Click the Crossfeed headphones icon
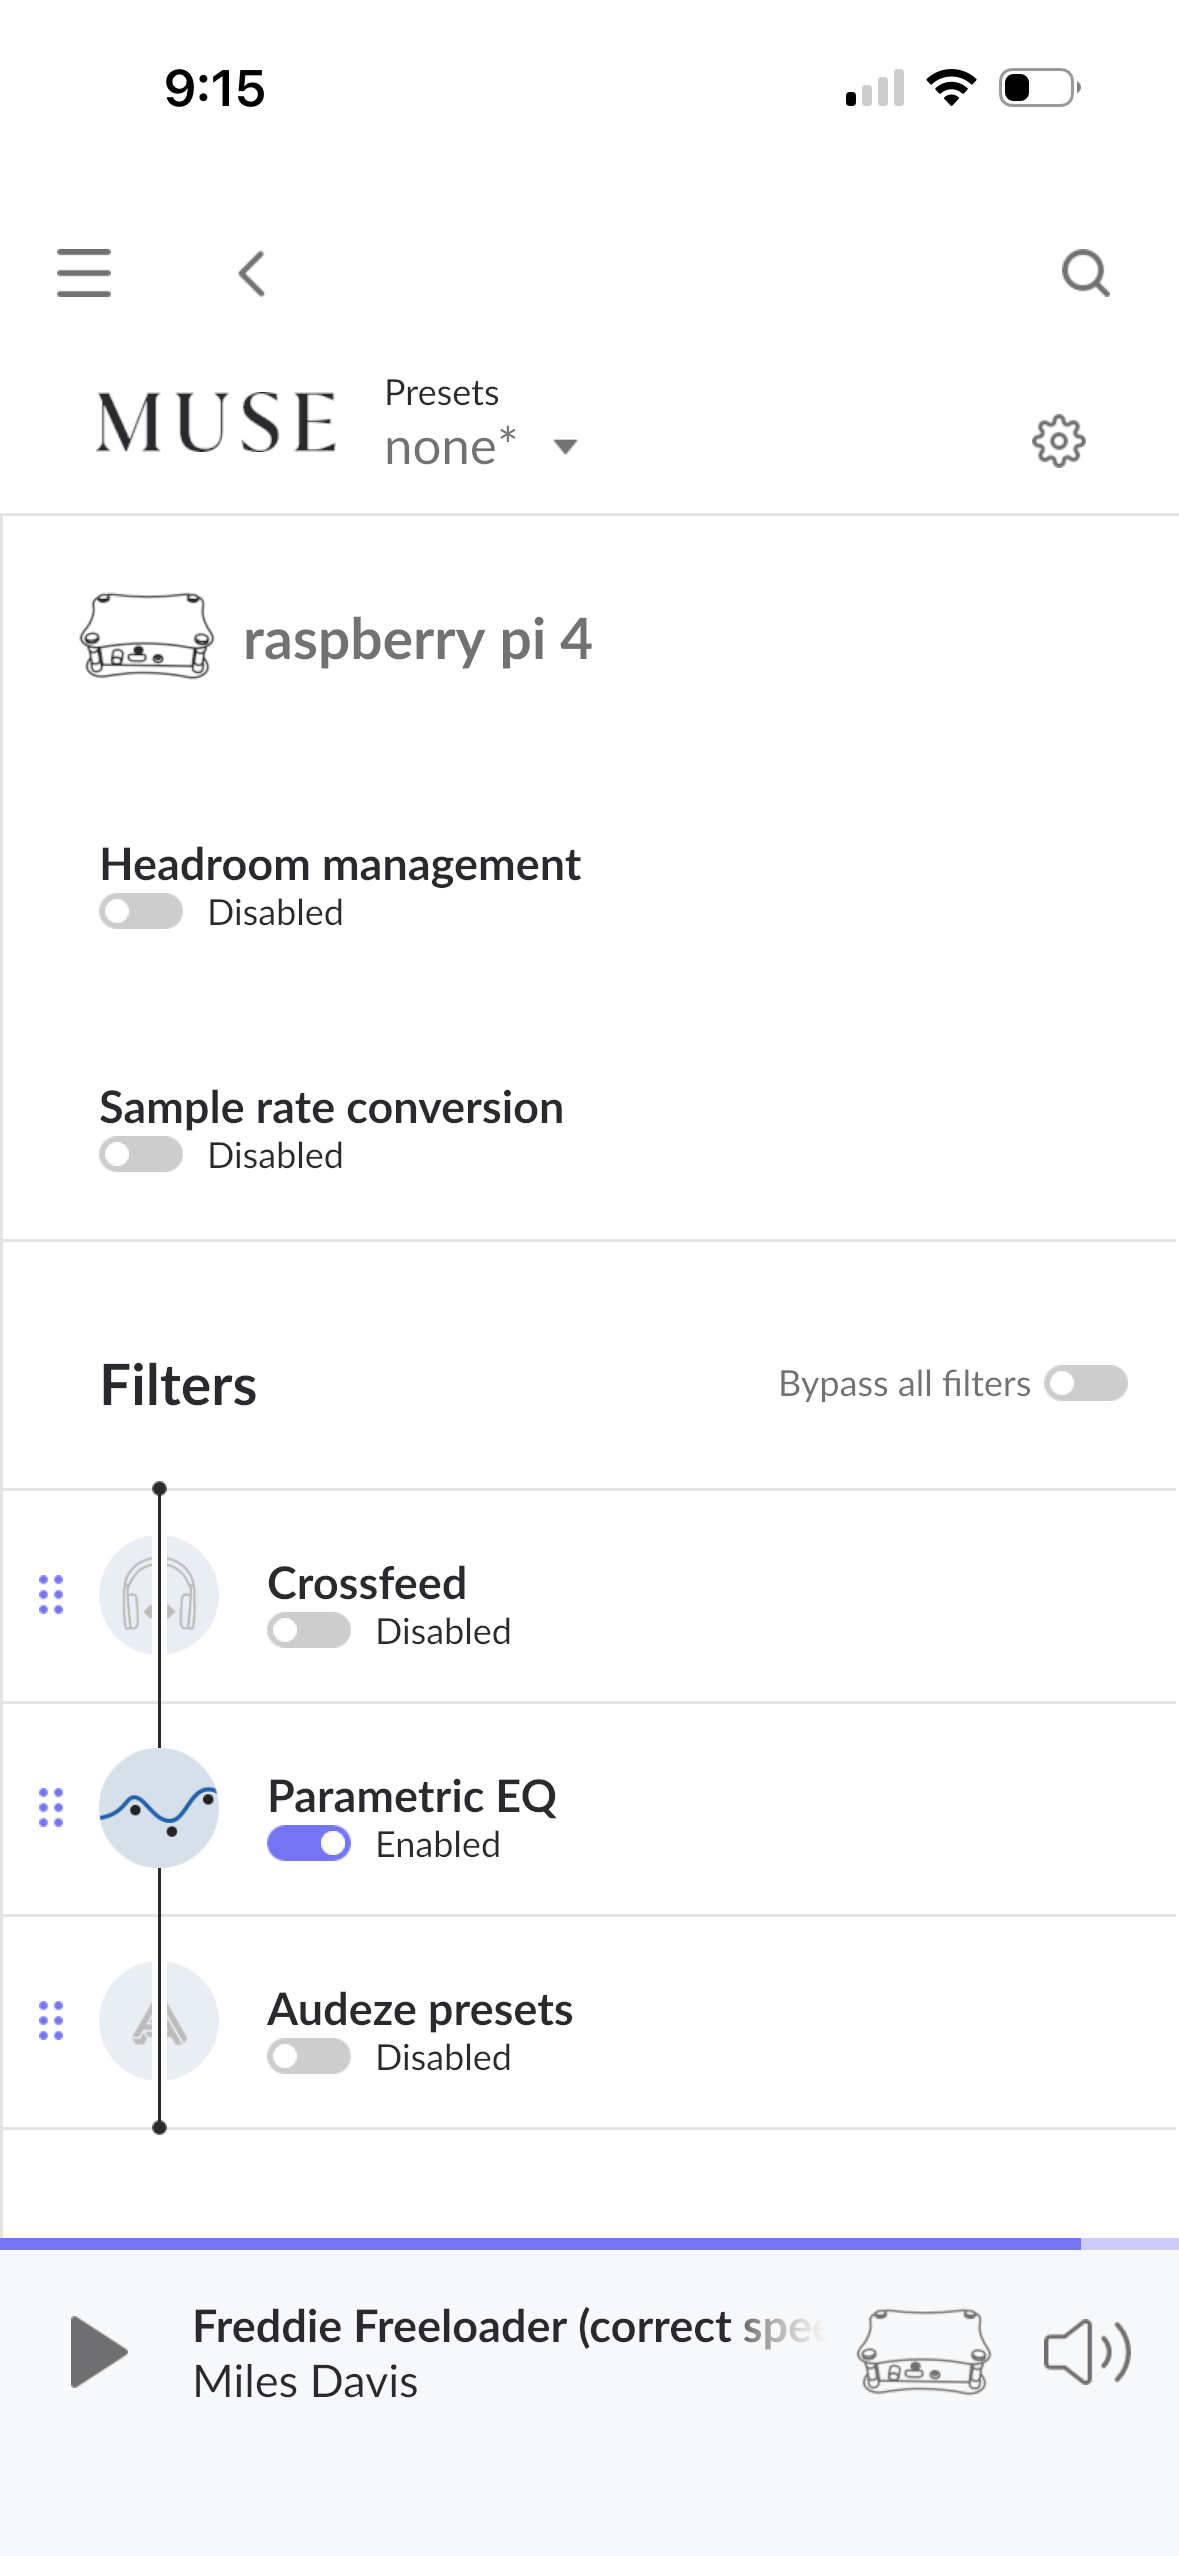This screenshot has height=2556, width=1179. [x=159, y=1594]
